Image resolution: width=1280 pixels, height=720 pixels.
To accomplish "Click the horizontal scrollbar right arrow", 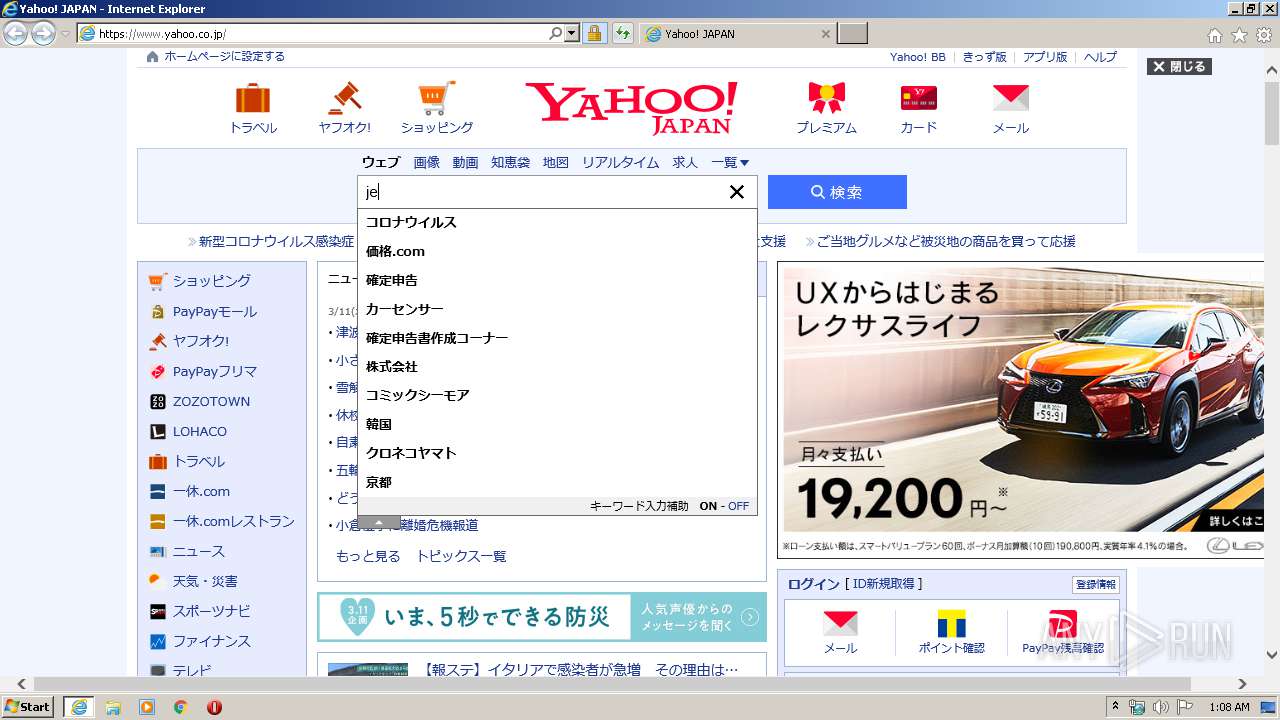I will click(1243, 684).
